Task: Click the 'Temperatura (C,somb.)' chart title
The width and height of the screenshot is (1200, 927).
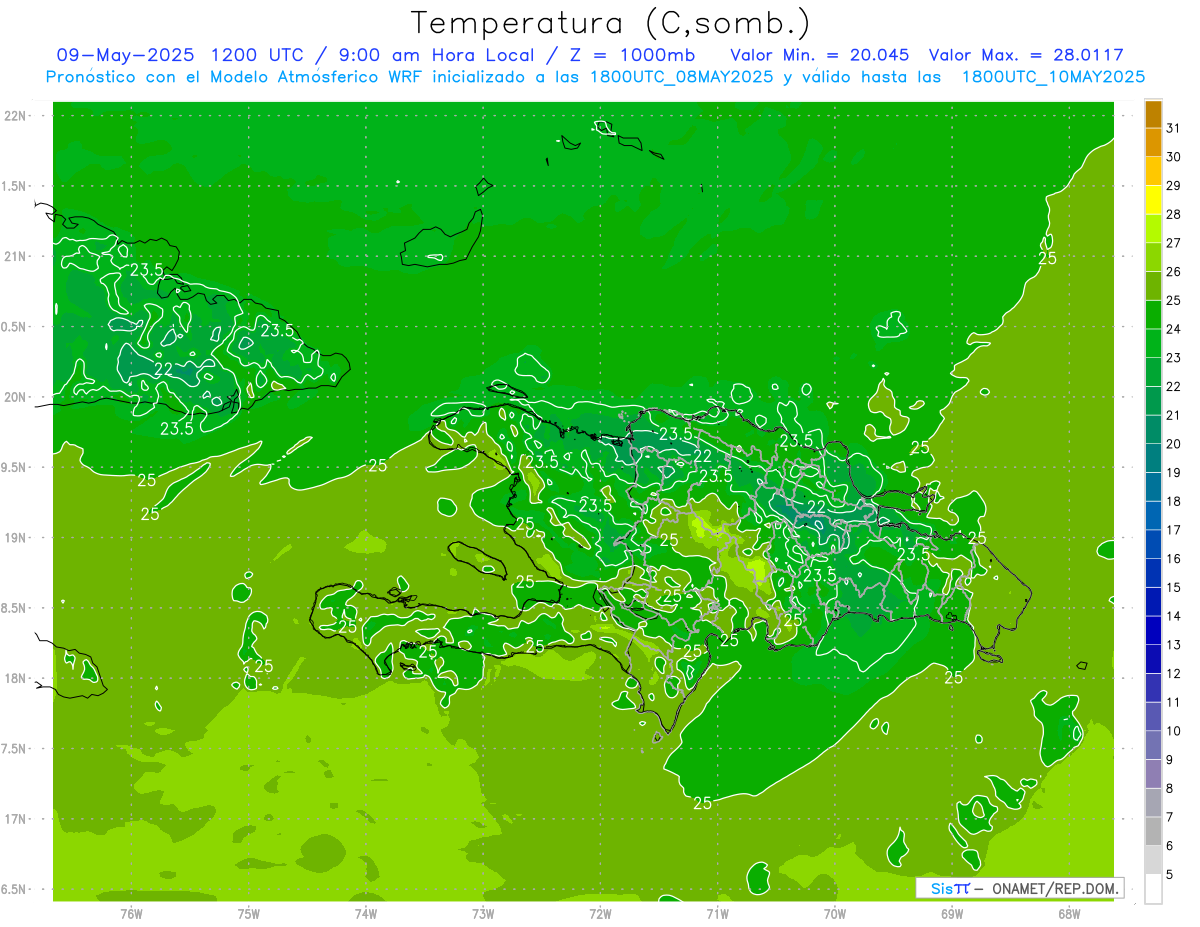Action: coord(610,23)
